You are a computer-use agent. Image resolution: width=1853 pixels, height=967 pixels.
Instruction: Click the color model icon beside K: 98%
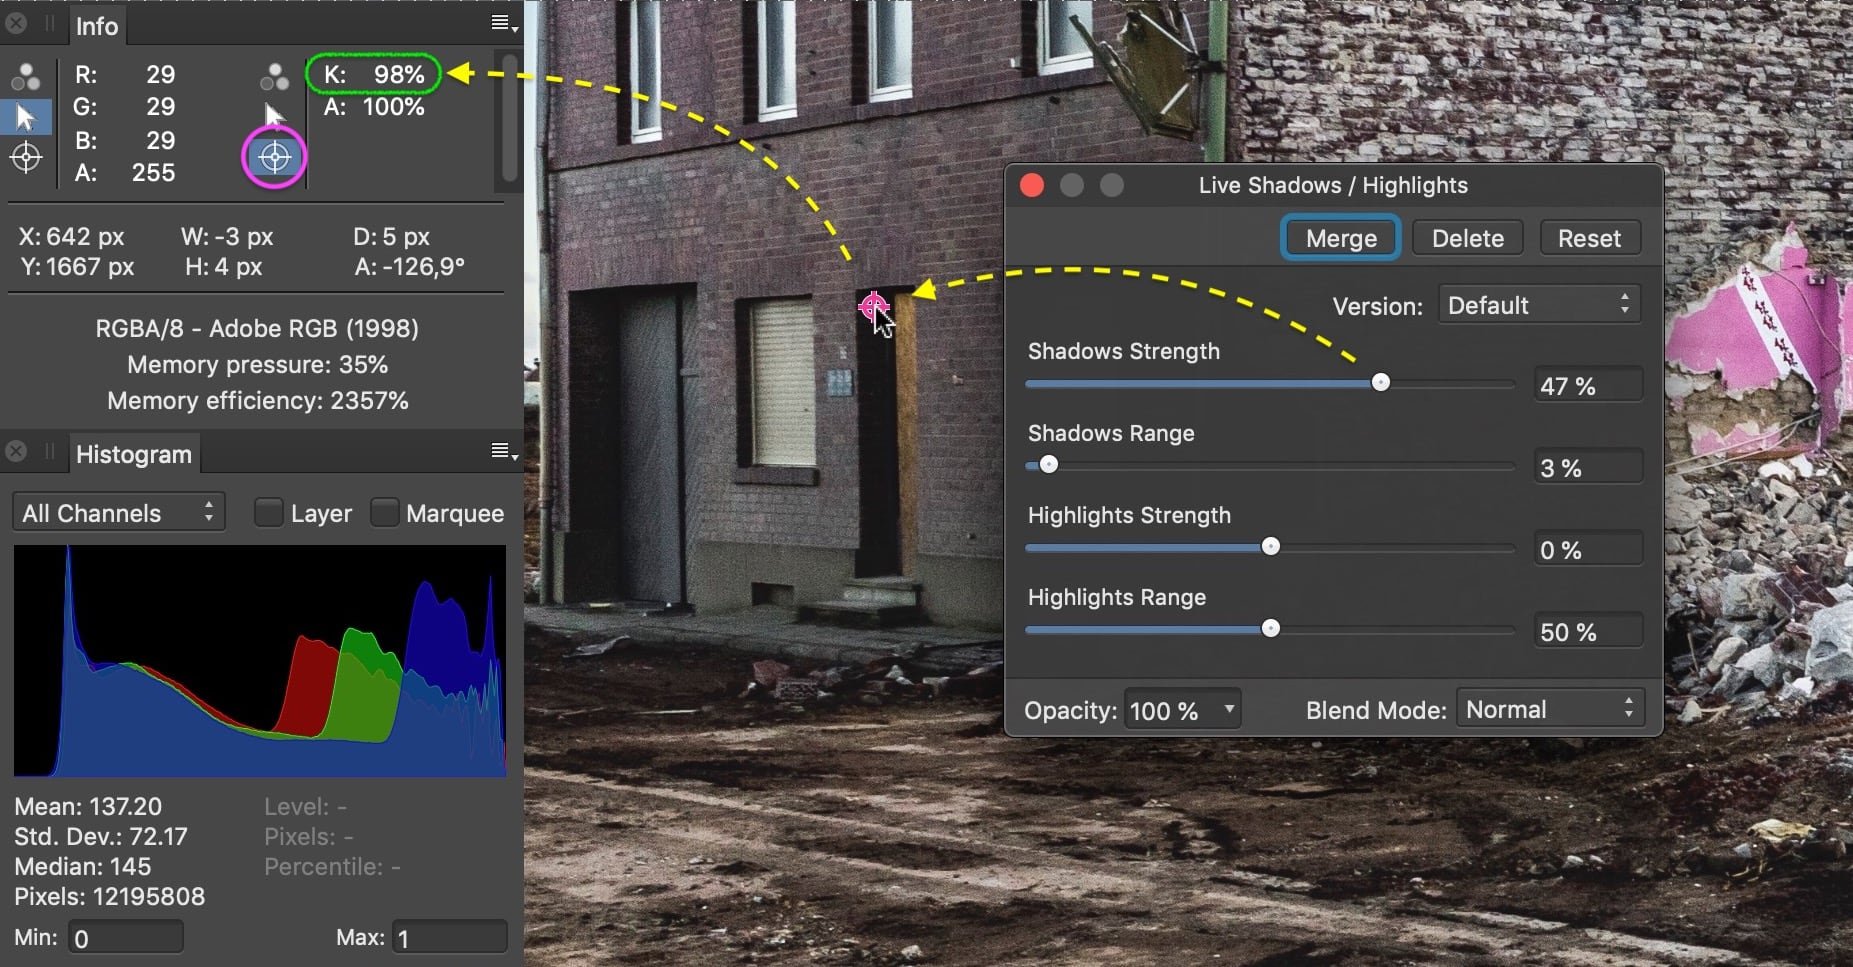point(274,76)
